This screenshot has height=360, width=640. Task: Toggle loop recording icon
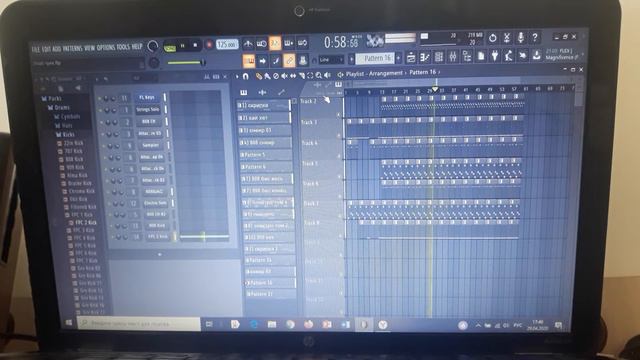[302, 43]
